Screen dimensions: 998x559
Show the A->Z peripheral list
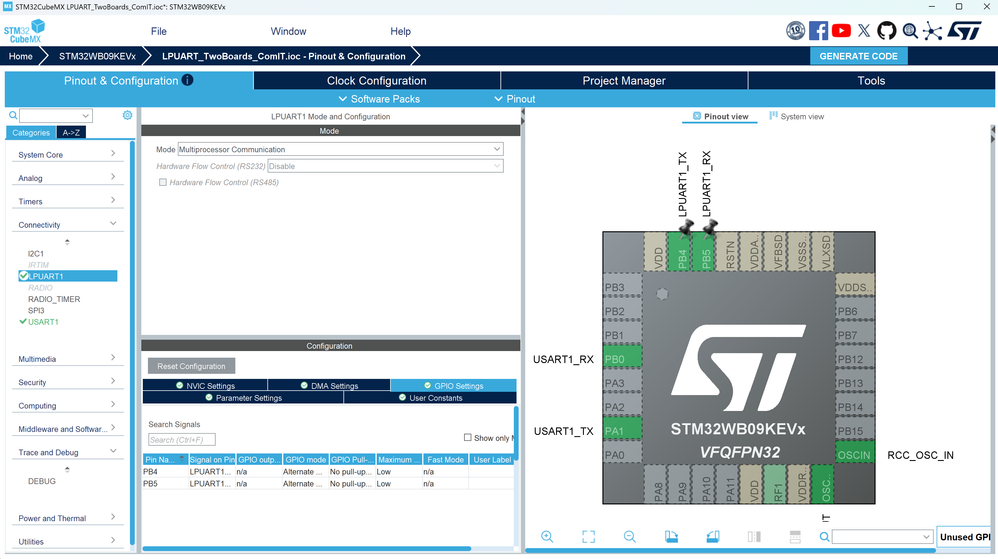(x=71, y=132)
